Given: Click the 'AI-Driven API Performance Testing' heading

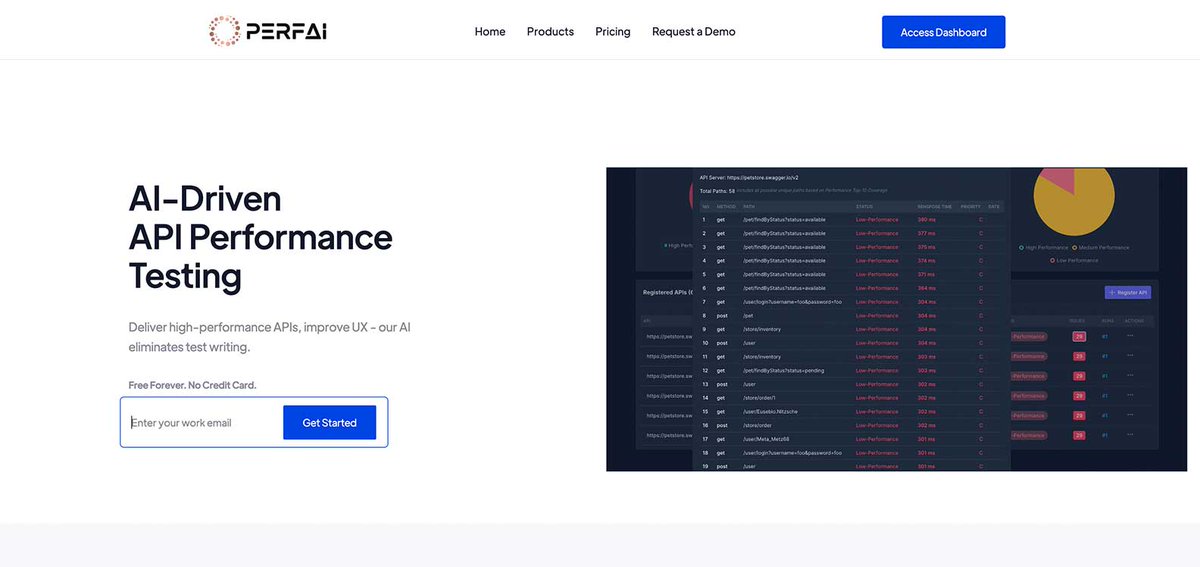Looking at the screenshot, I should click(x=260, y=237).
